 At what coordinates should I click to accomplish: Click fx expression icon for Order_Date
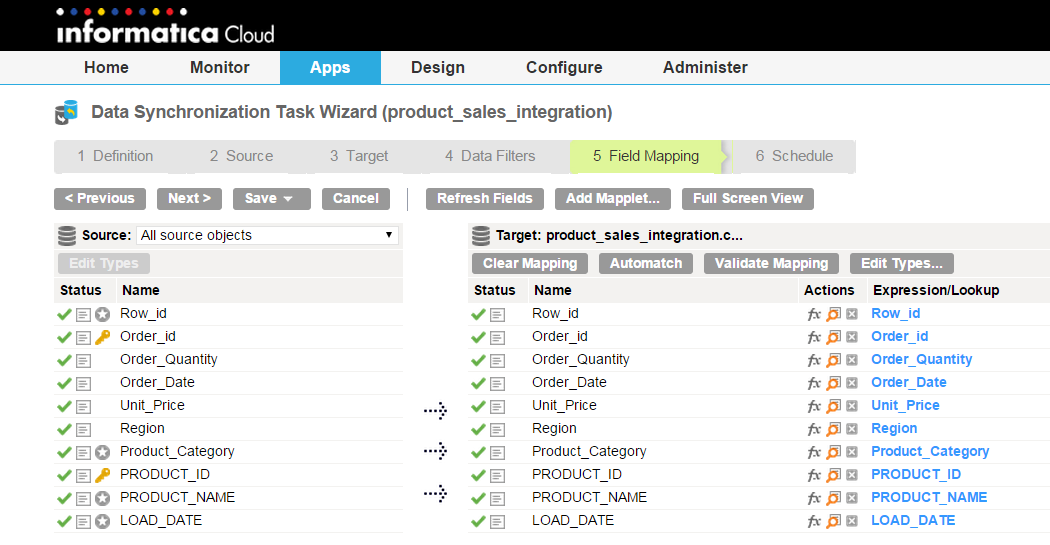pos(814,383)
